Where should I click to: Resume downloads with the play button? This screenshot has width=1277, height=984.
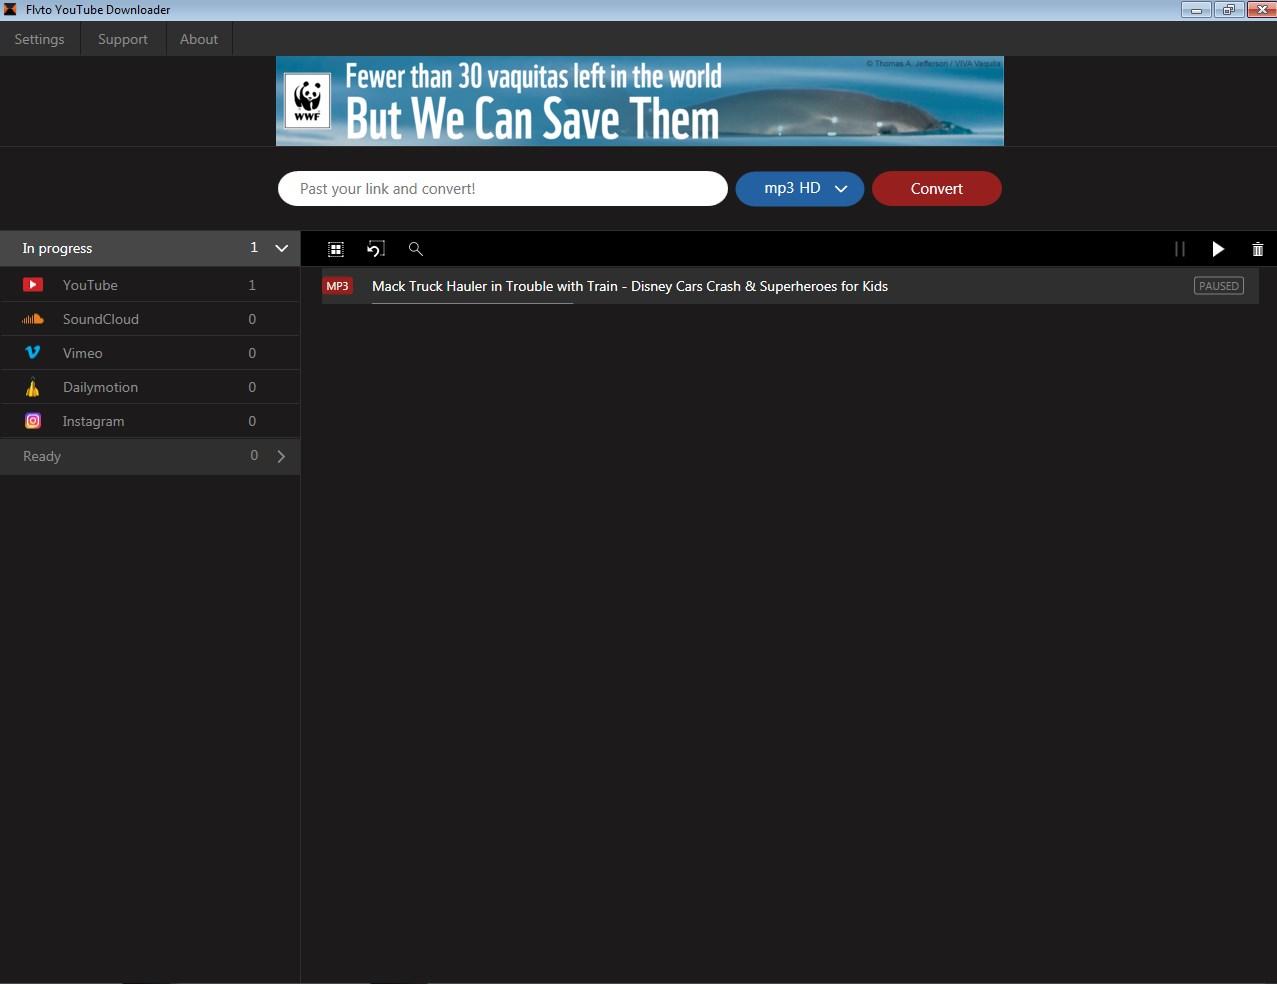(x=1218, y=249)
